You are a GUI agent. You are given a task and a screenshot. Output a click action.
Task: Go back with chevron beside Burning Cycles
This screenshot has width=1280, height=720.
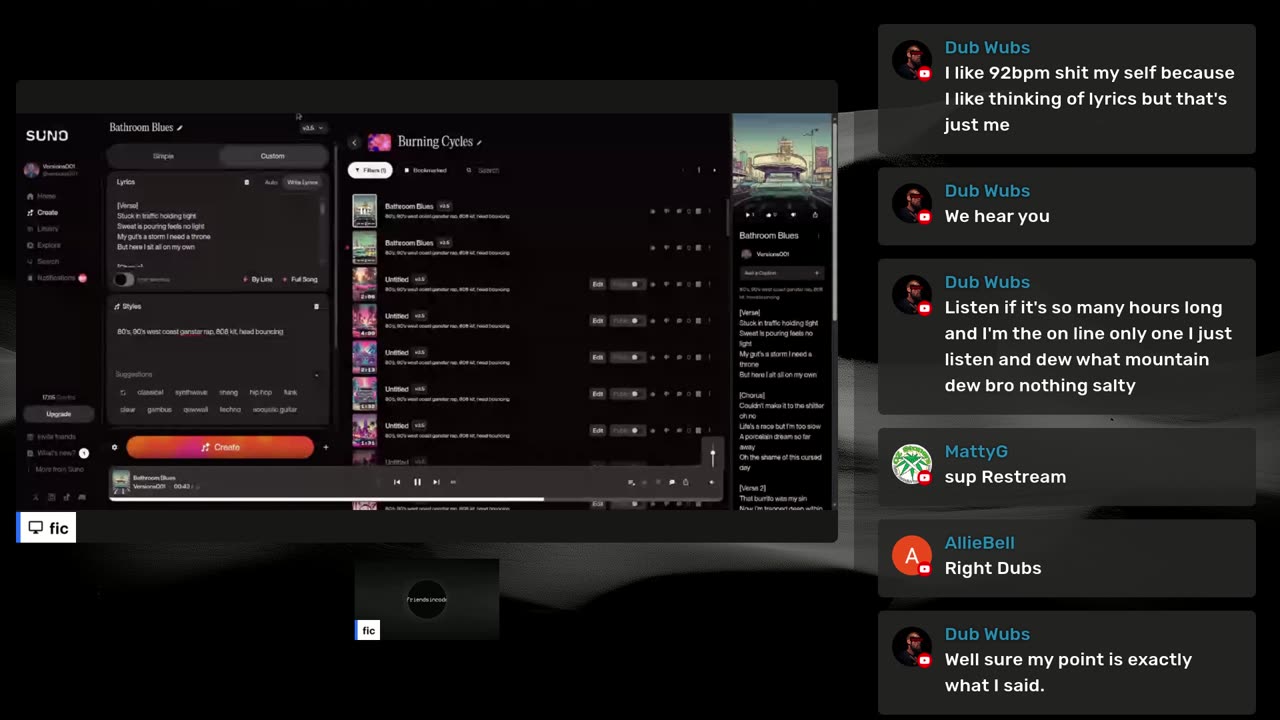coord(354,143)
